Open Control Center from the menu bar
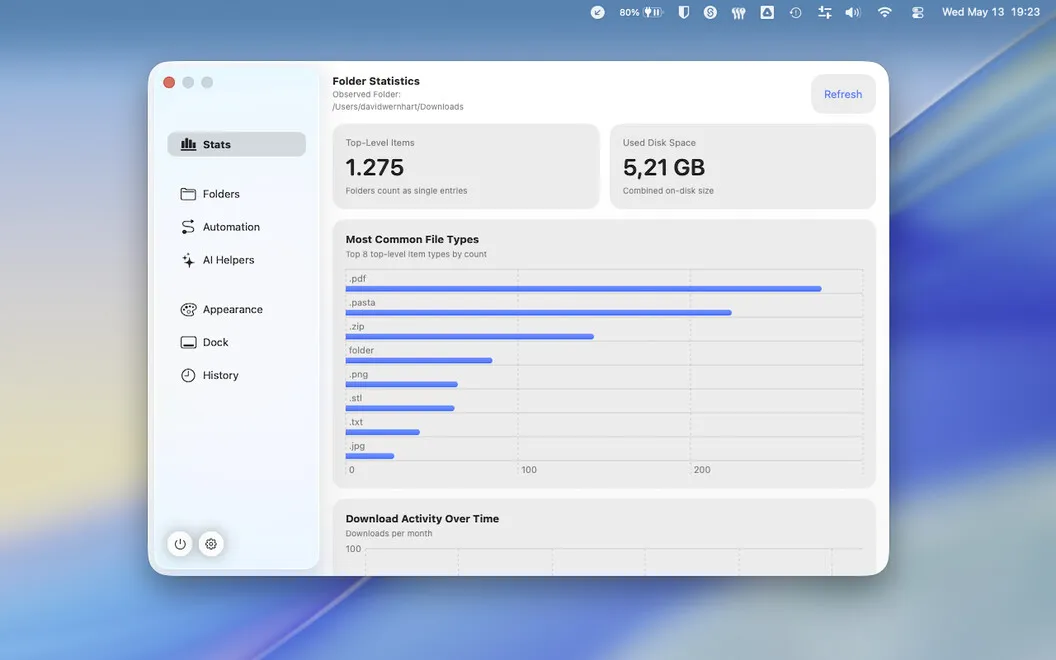Viewport: 1056px width, 660px height. tap(917, 12)
